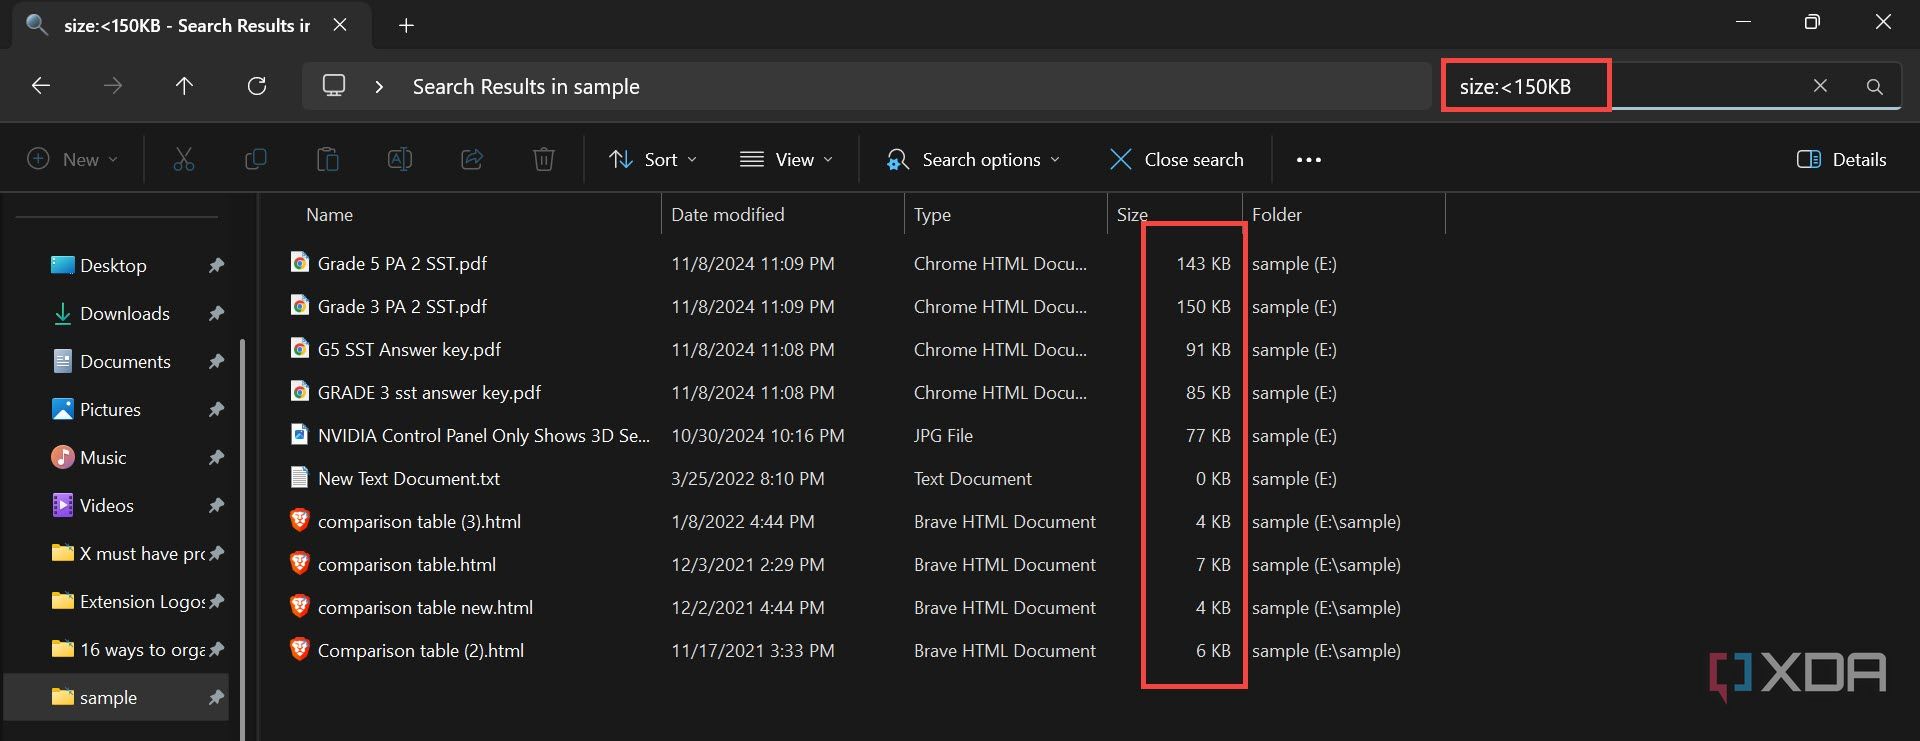Sort by Date modified column header
The height and width of the screenshot is (741, 1920).
point(727,214)
